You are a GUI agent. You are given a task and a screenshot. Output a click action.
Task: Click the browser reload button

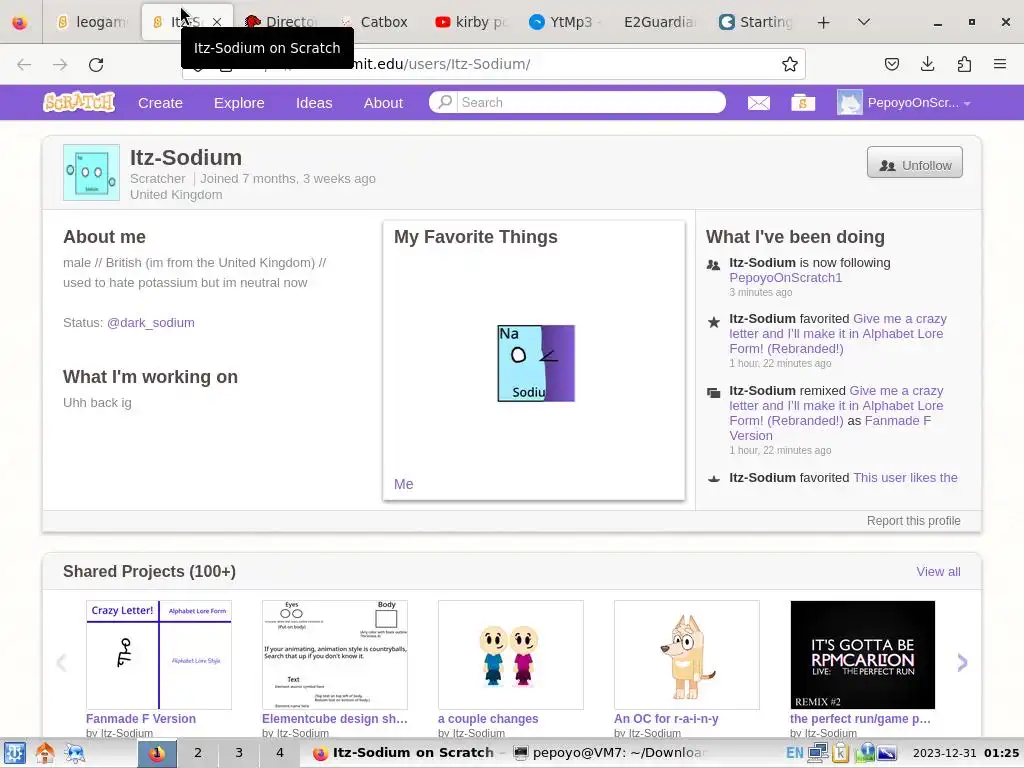96,64
